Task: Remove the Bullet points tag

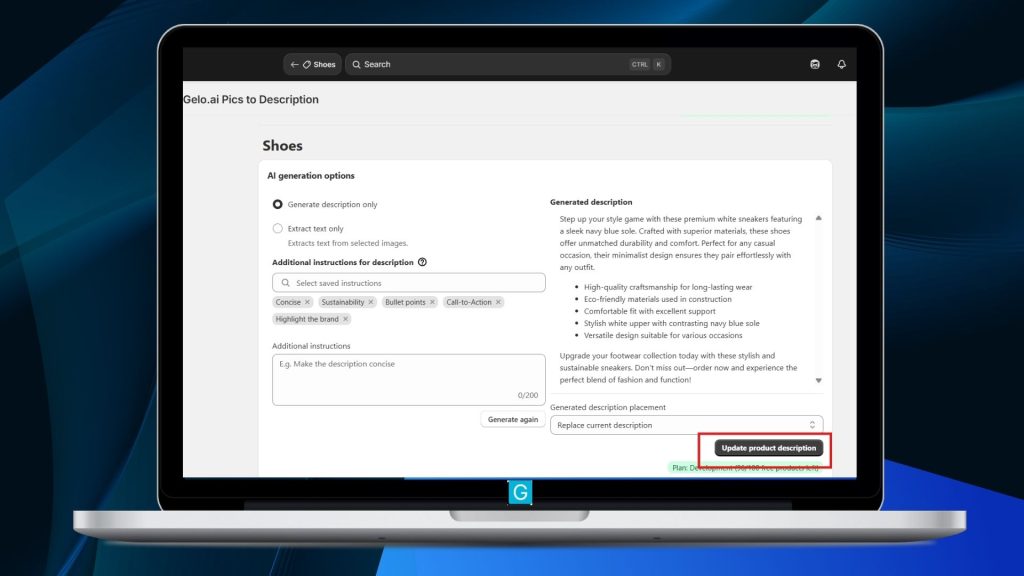Action: point(433,302)
